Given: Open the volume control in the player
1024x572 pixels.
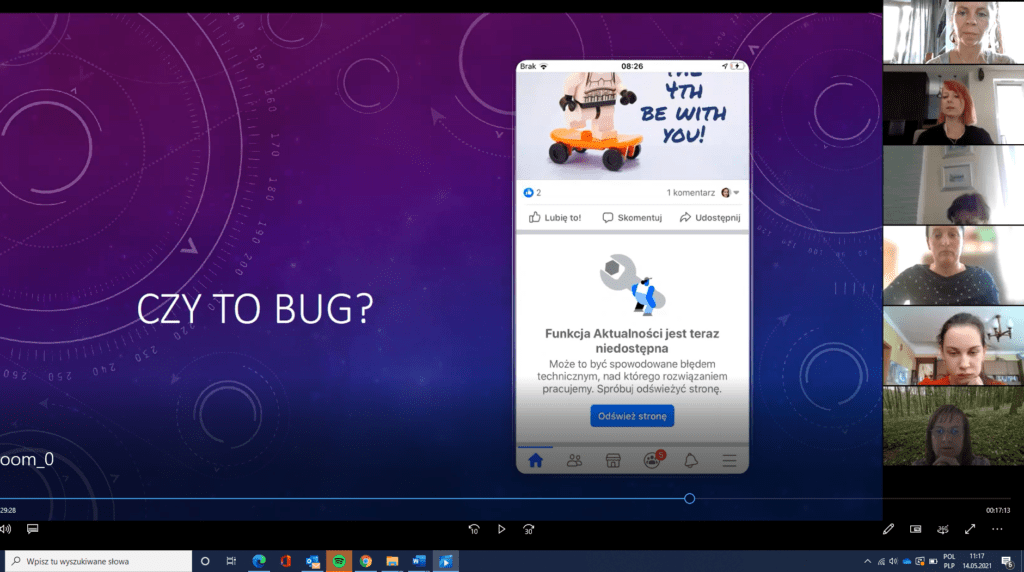Looking at the screenshot, I should click(5, 529).
